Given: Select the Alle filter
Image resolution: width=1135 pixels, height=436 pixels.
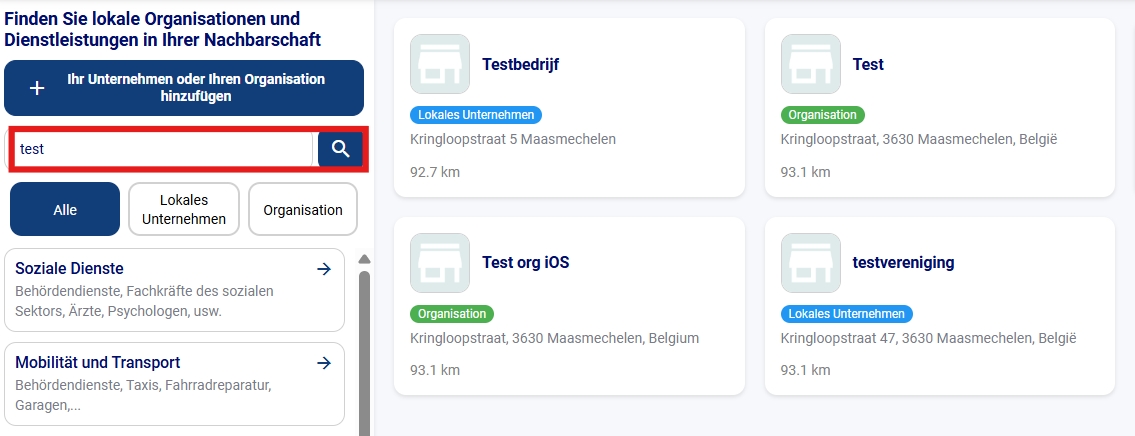Looking at the screenshot, I should pyautogui.click(x=65, y=210).
